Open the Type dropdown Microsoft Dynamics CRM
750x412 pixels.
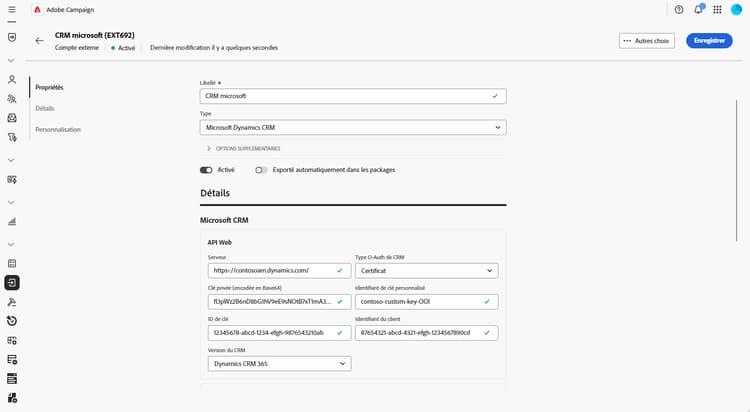tap(353, 127)
